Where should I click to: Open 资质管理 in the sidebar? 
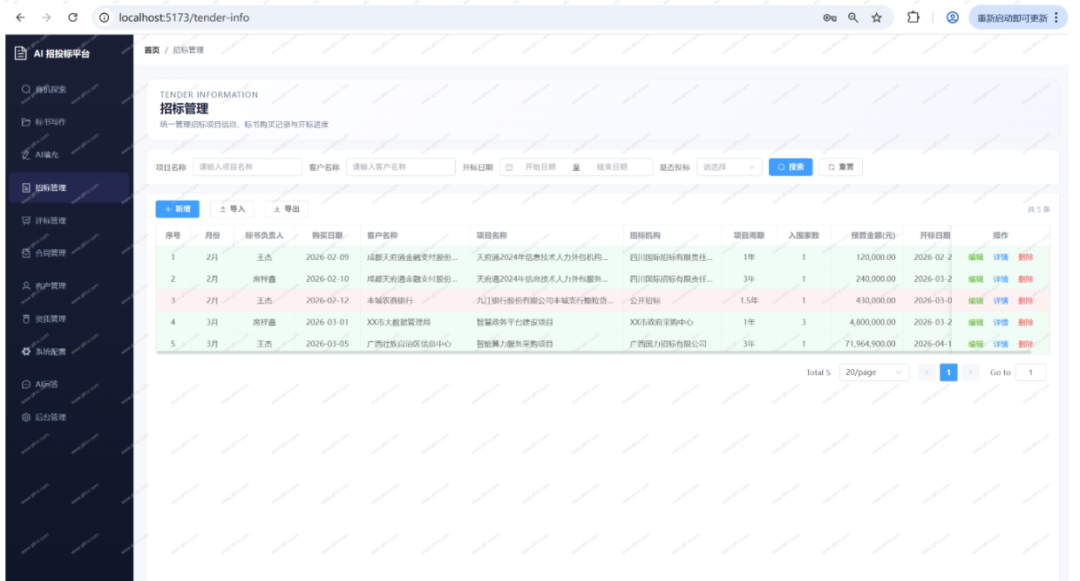68,319
